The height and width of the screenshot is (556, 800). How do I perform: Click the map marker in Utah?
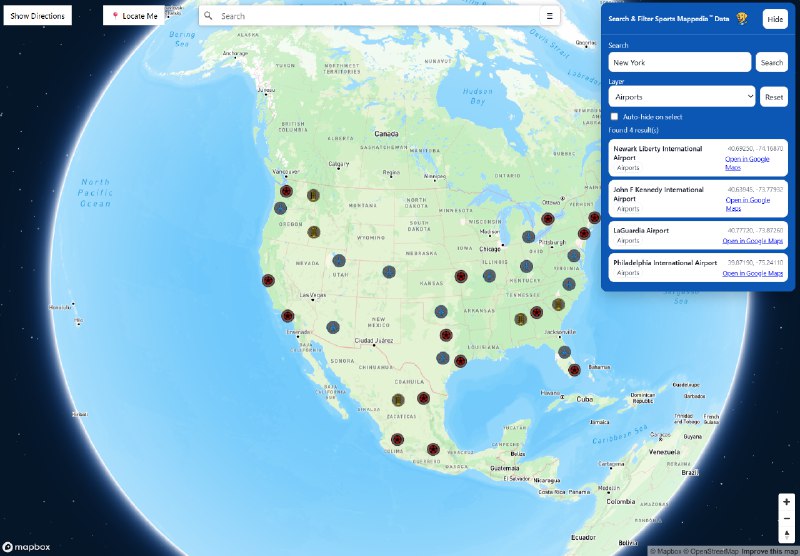click(x=340, y=261)
